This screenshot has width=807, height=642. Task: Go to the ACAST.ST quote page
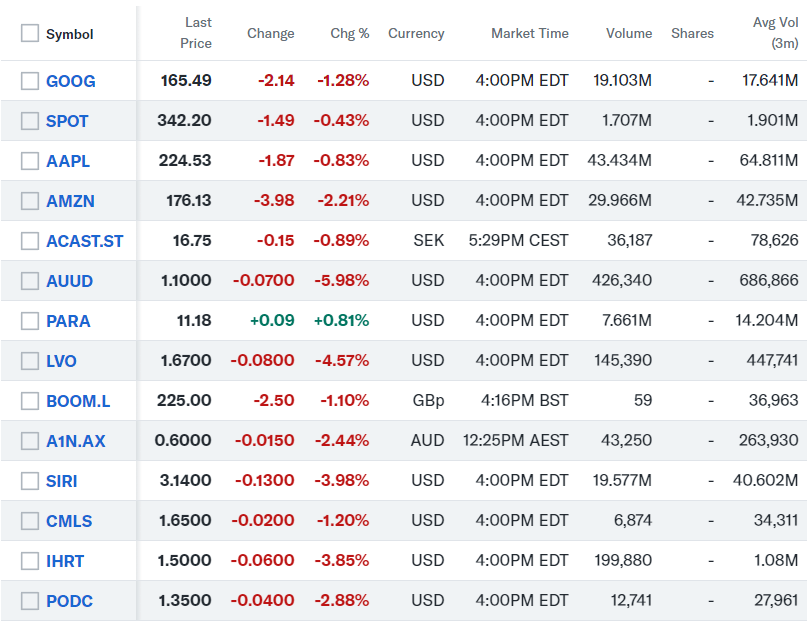(85, 241)
